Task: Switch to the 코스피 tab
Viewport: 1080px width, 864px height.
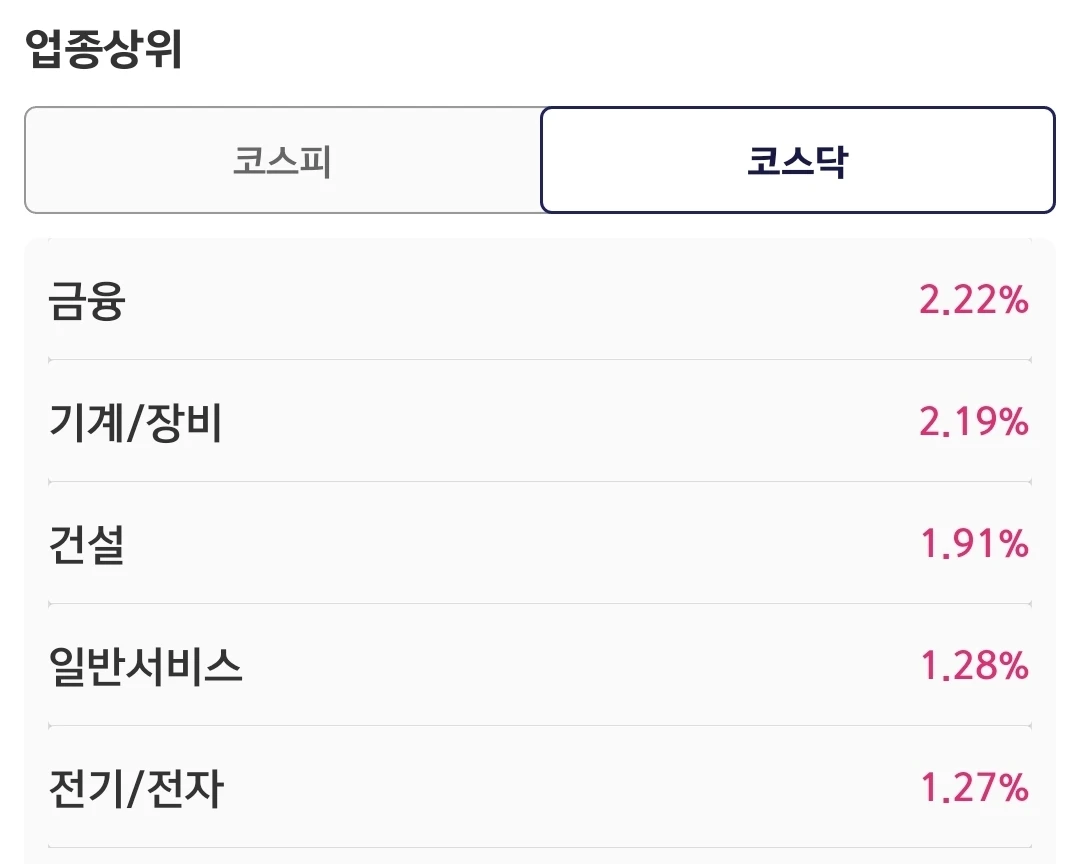Action: pyautogui.click(x=283, y=160)
